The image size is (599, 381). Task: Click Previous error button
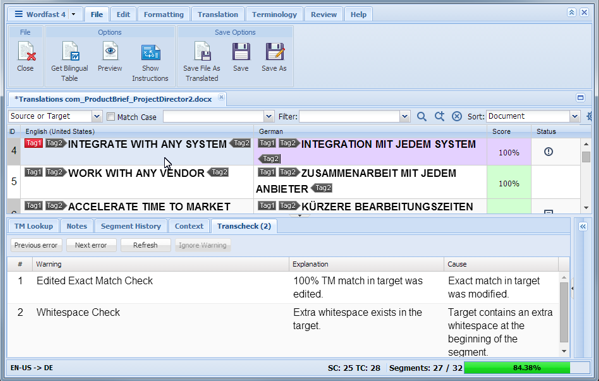(x=36, y=245)
